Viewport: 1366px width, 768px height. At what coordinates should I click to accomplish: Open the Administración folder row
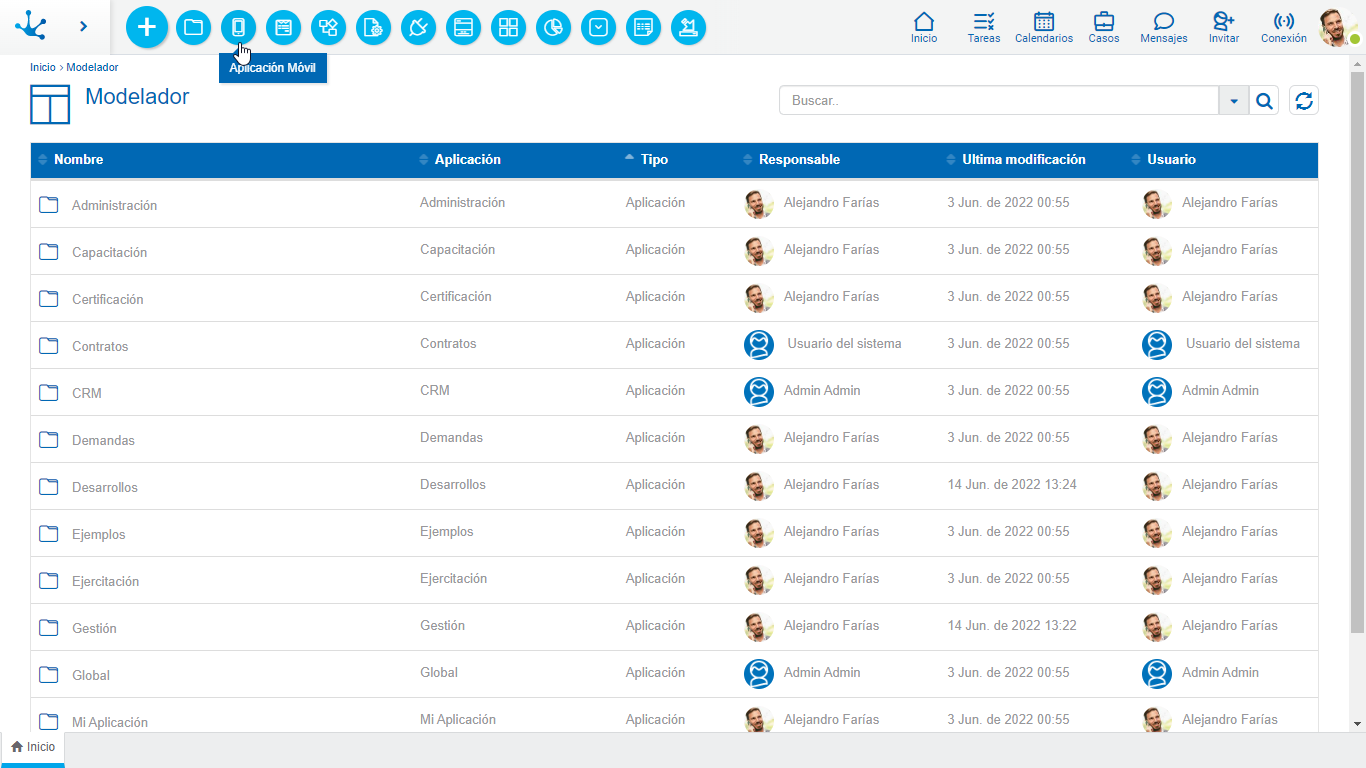tap(674, 204)
